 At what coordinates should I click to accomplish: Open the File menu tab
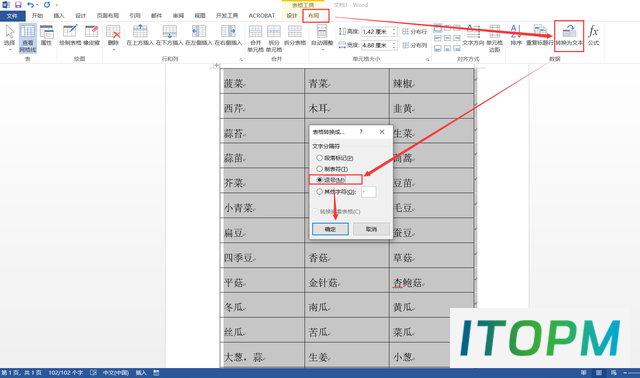click(x=12, y=16)
